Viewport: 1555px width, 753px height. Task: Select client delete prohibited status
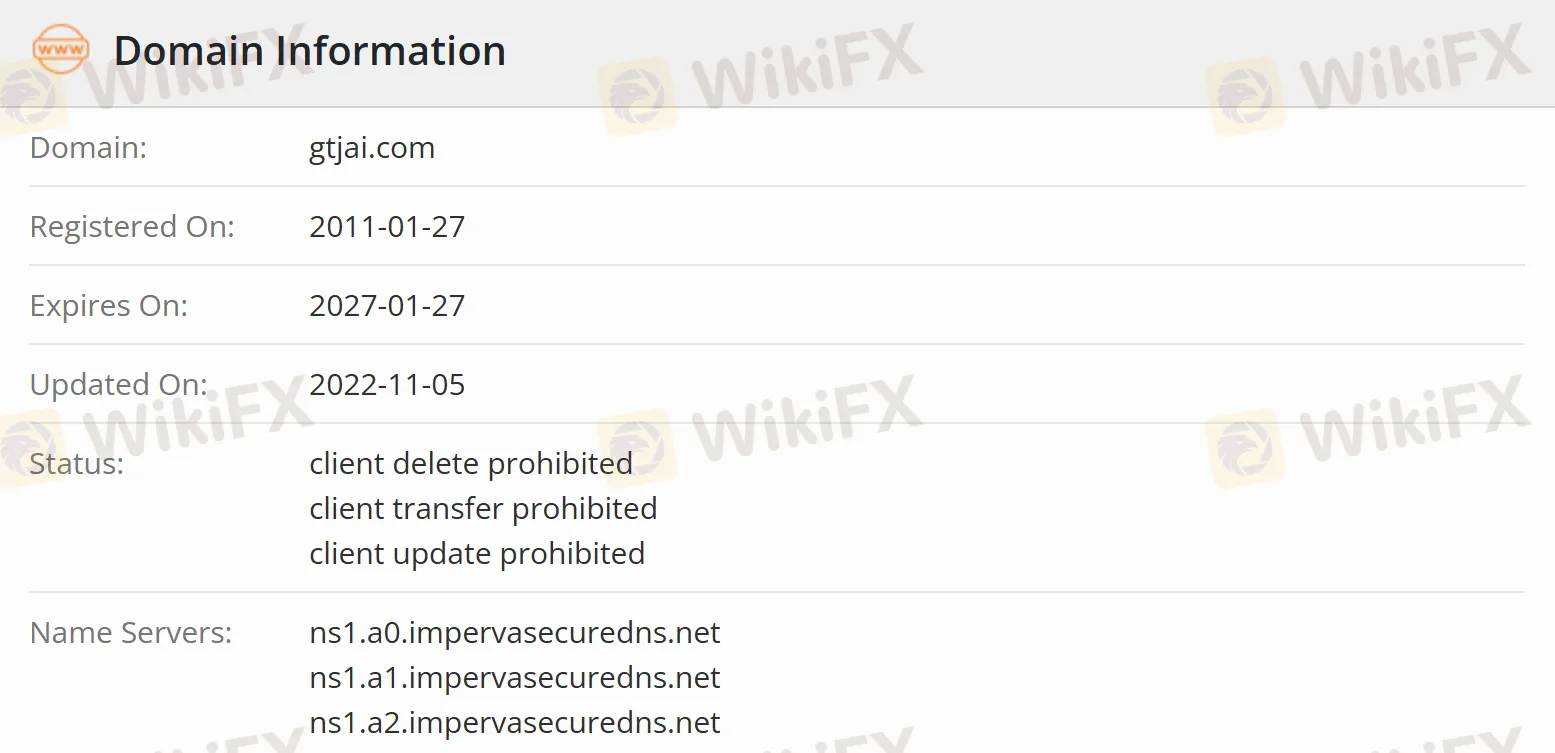(x=471, y=464)
